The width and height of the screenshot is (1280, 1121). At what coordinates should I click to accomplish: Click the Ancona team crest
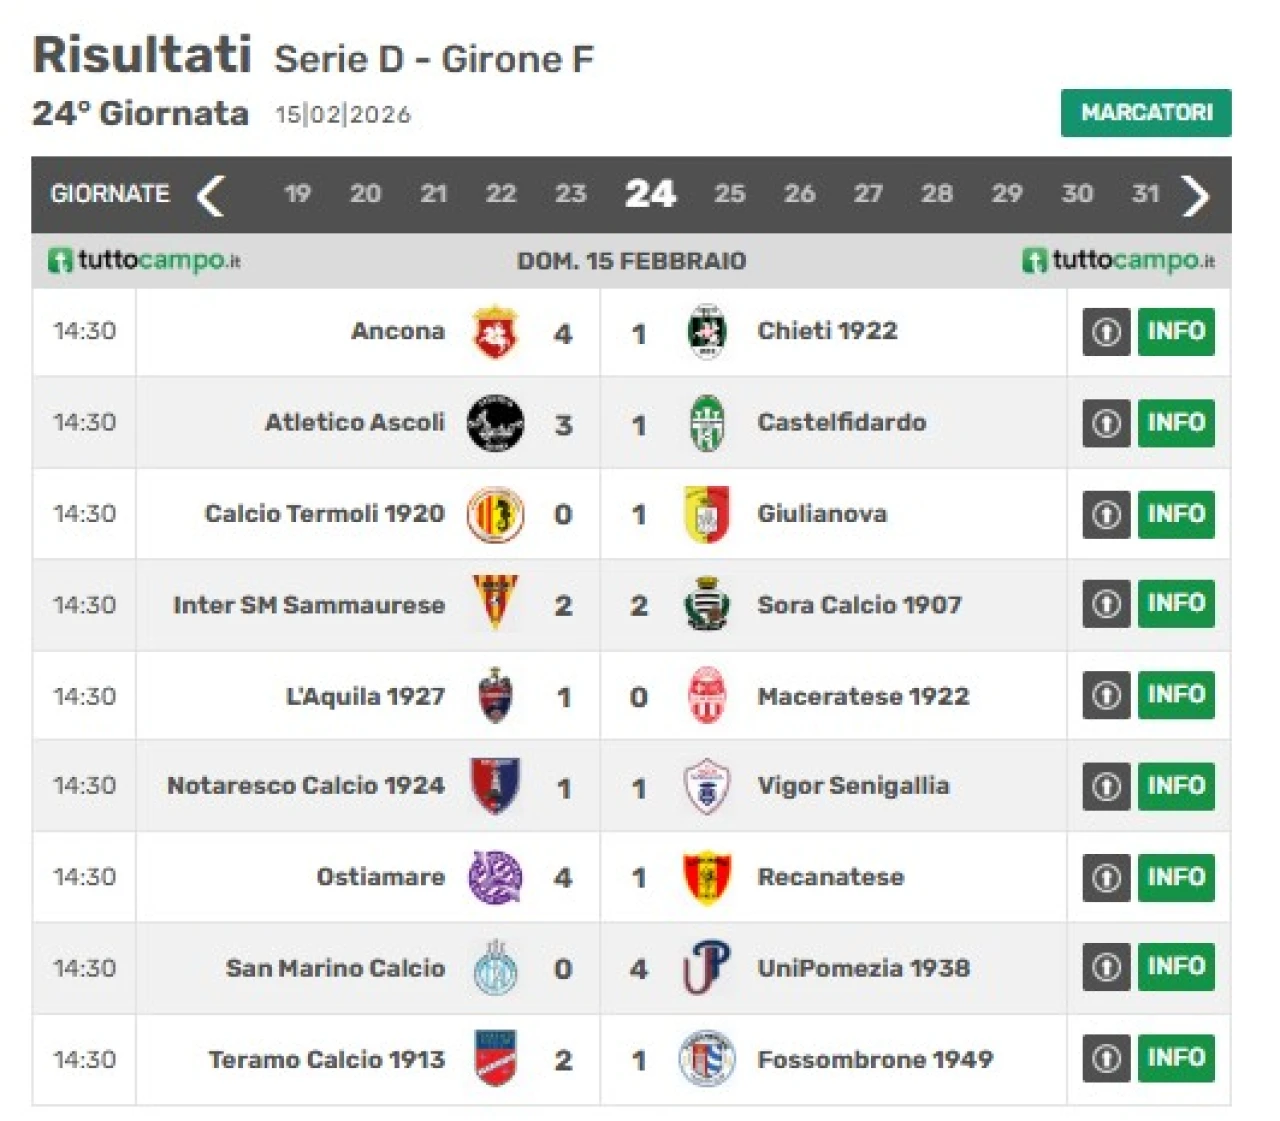click(x=495, y=332)
